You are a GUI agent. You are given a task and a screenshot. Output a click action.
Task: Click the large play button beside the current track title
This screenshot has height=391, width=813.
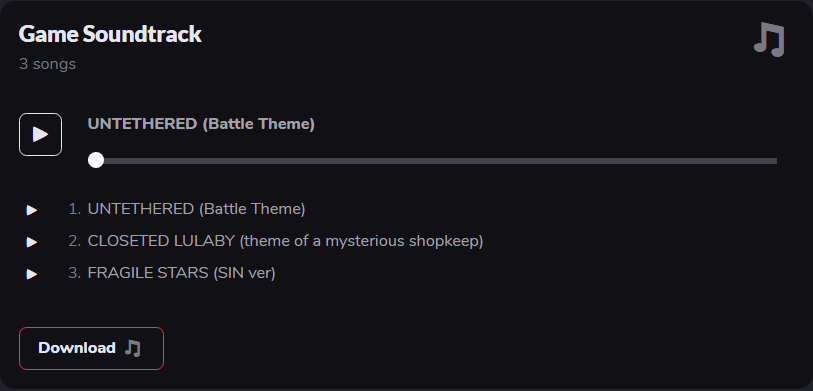pyautogui.click(x=40, y=134)
